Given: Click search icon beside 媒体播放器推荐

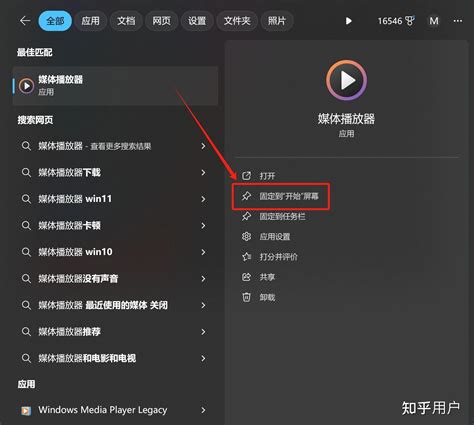Looking at the screenshot, I should tap(26, 332).
